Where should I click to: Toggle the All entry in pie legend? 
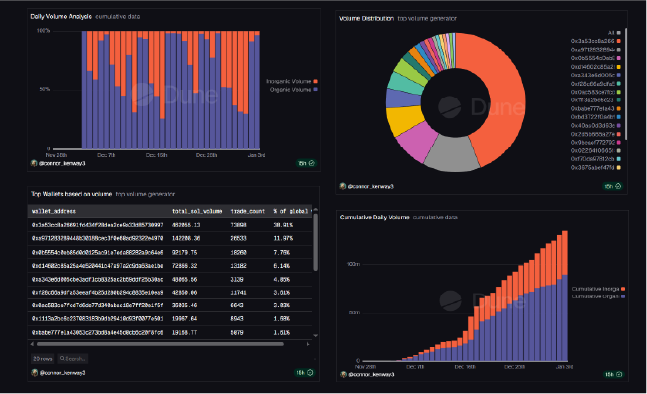click(x=614, y=33)
